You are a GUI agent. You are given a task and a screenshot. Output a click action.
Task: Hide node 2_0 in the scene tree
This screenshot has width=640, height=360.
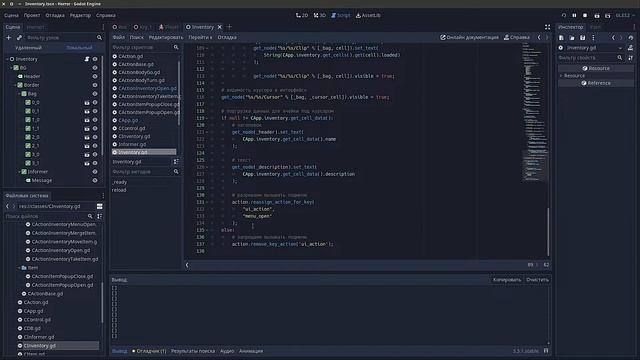click(x=95, y=137)
